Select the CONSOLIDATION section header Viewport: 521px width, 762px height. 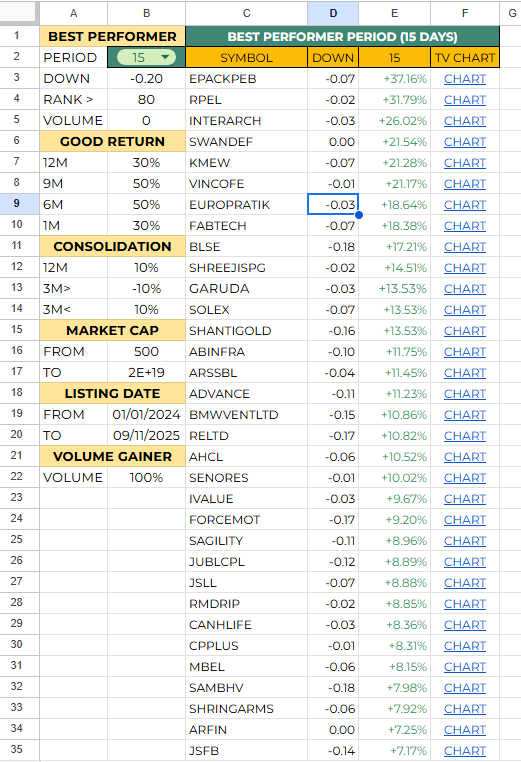[112, 246]
